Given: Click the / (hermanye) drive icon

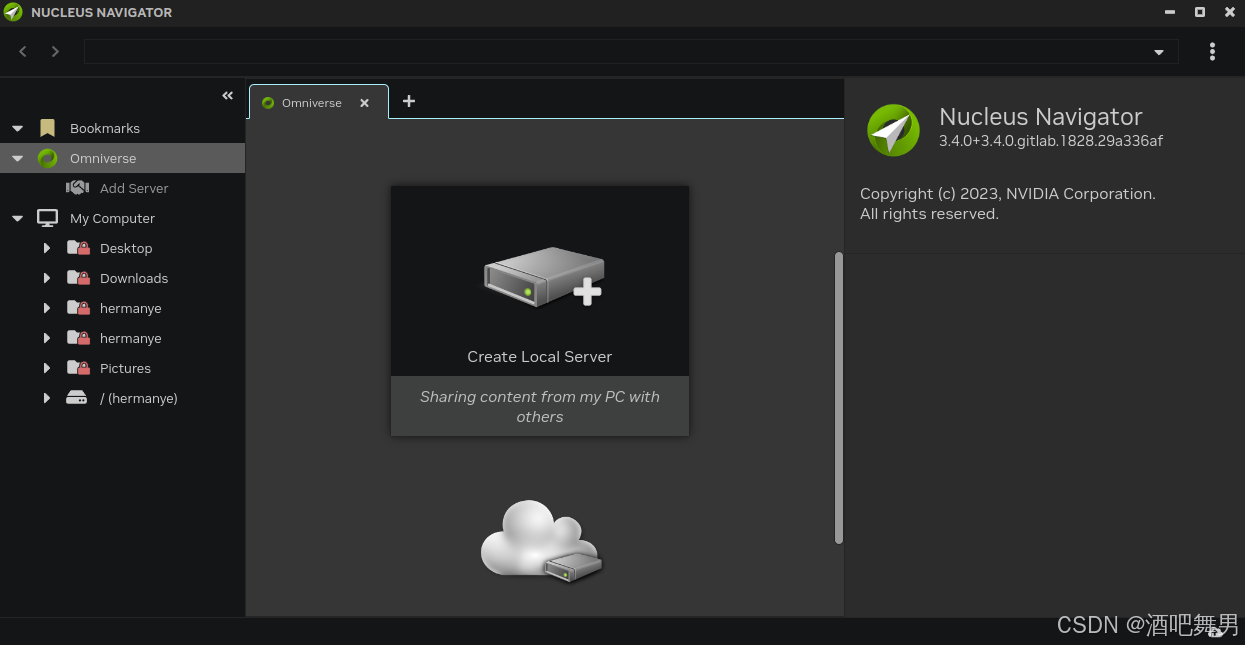Looking at the screenshot, I should coord(77,398).
